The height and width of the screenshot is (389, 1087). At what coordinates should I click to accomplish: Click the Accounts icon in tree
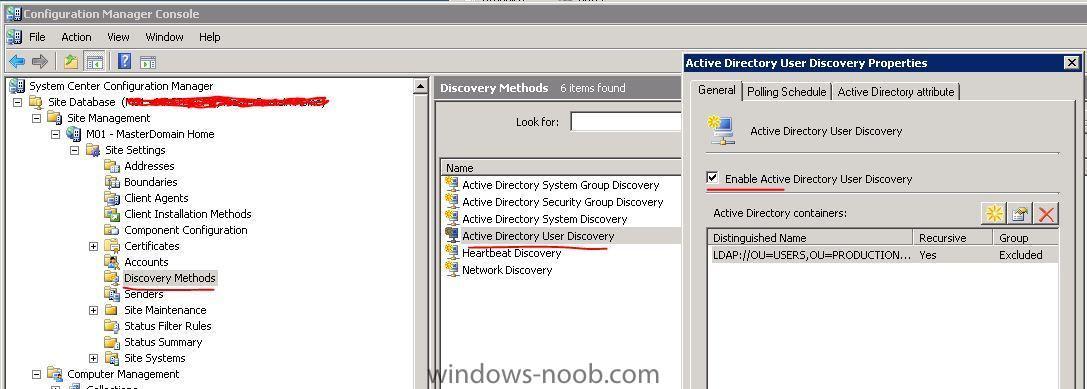point(112,261)
